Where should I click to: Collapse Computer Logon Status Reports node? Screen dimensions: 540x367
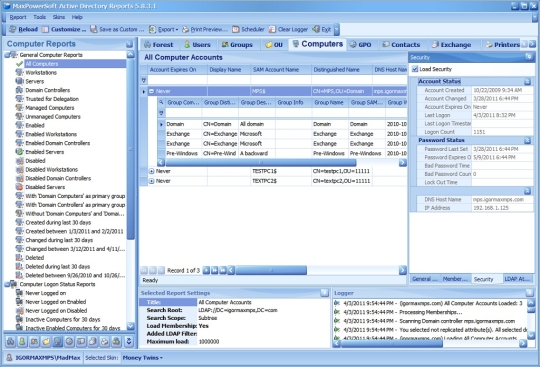7,284
